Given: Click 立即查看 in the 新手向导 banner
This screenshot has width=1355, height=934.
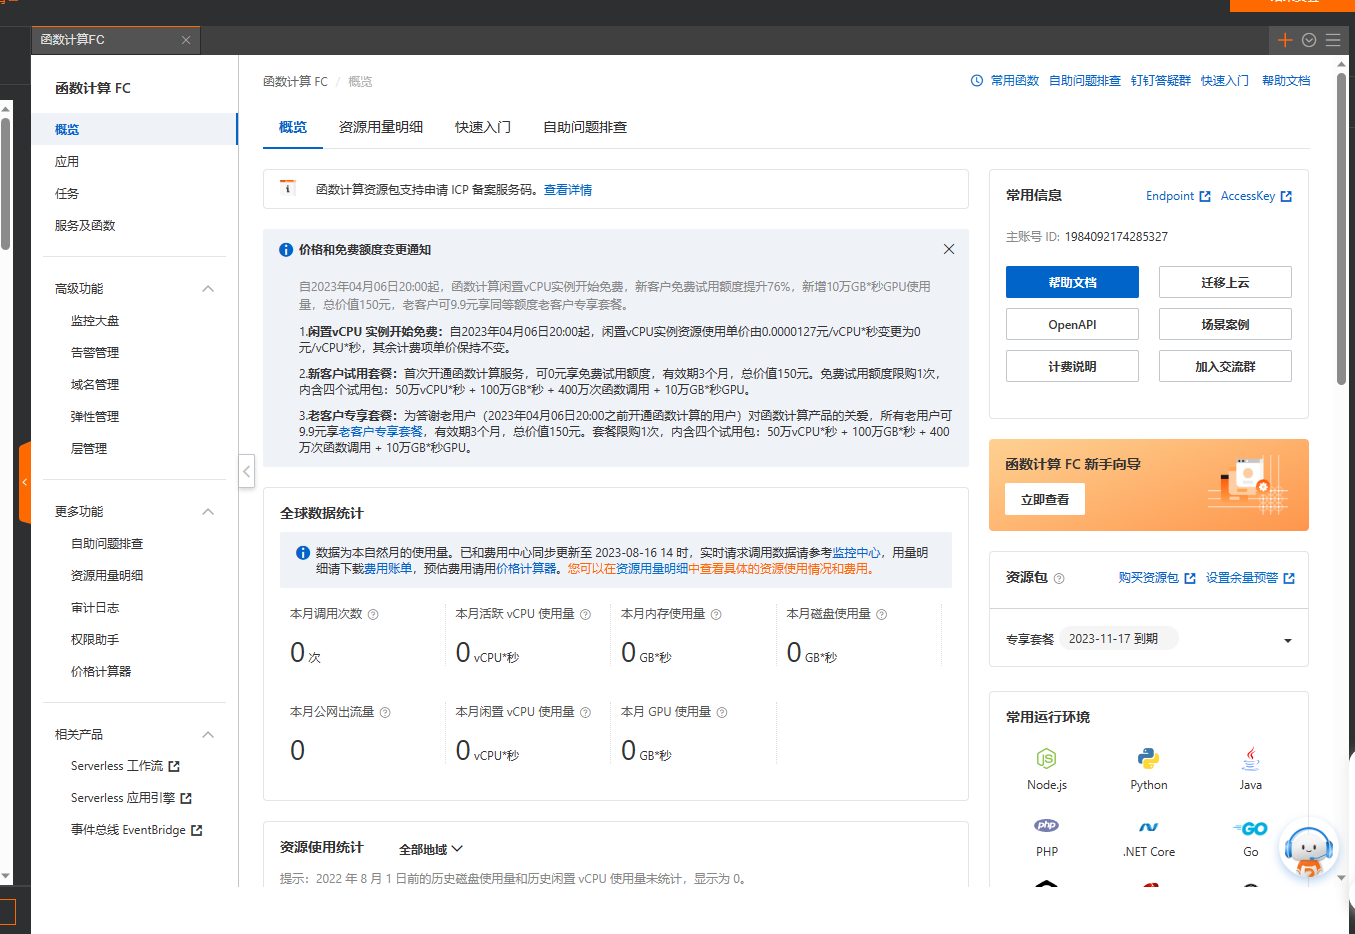Looking at the screenshot, I should point(1045,499).
